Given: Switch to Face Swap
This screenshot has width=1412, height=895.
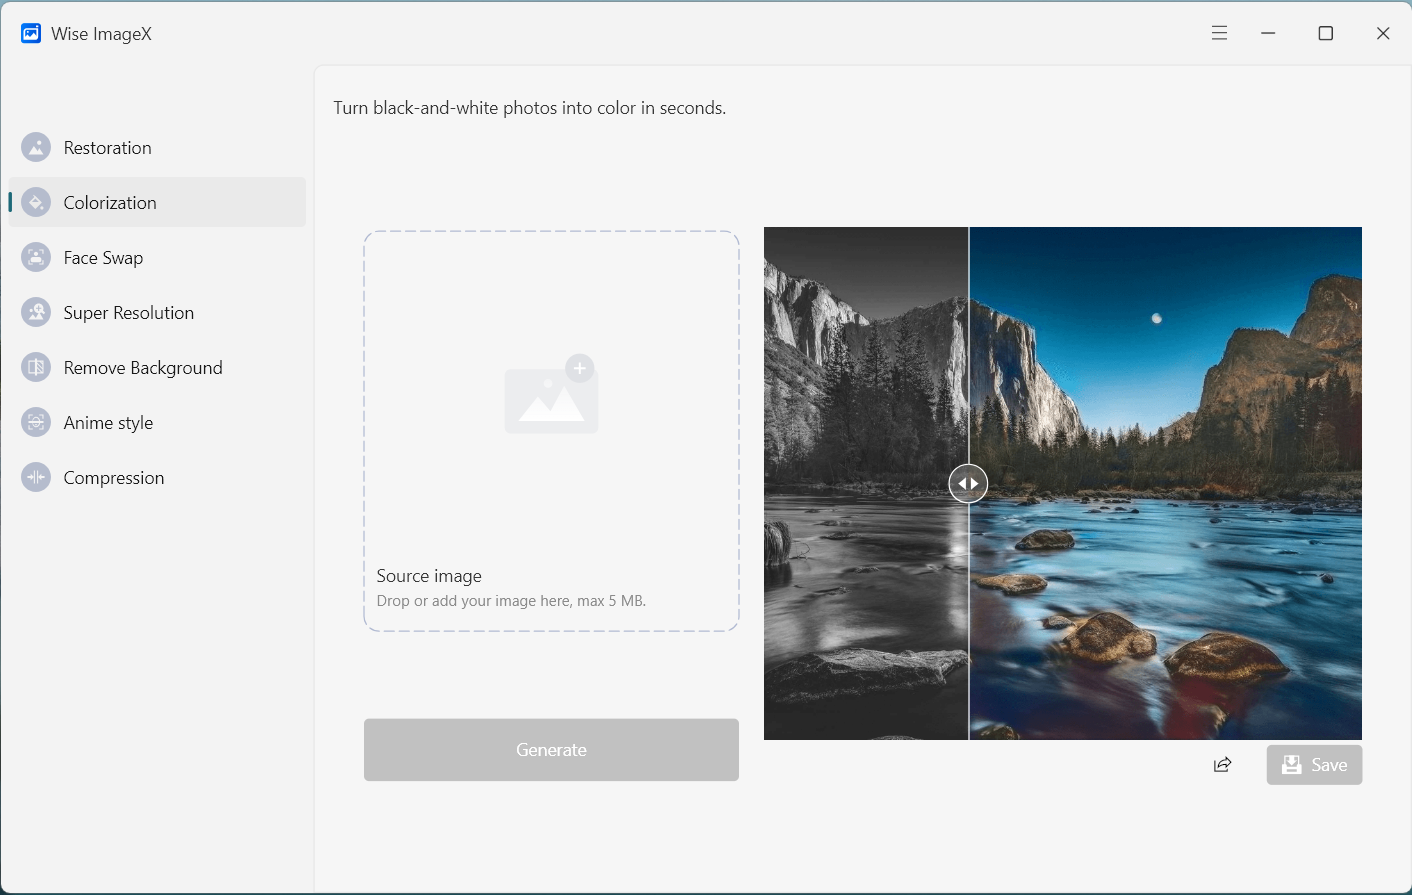Looking at the screenshot, I should coord(157,258).
